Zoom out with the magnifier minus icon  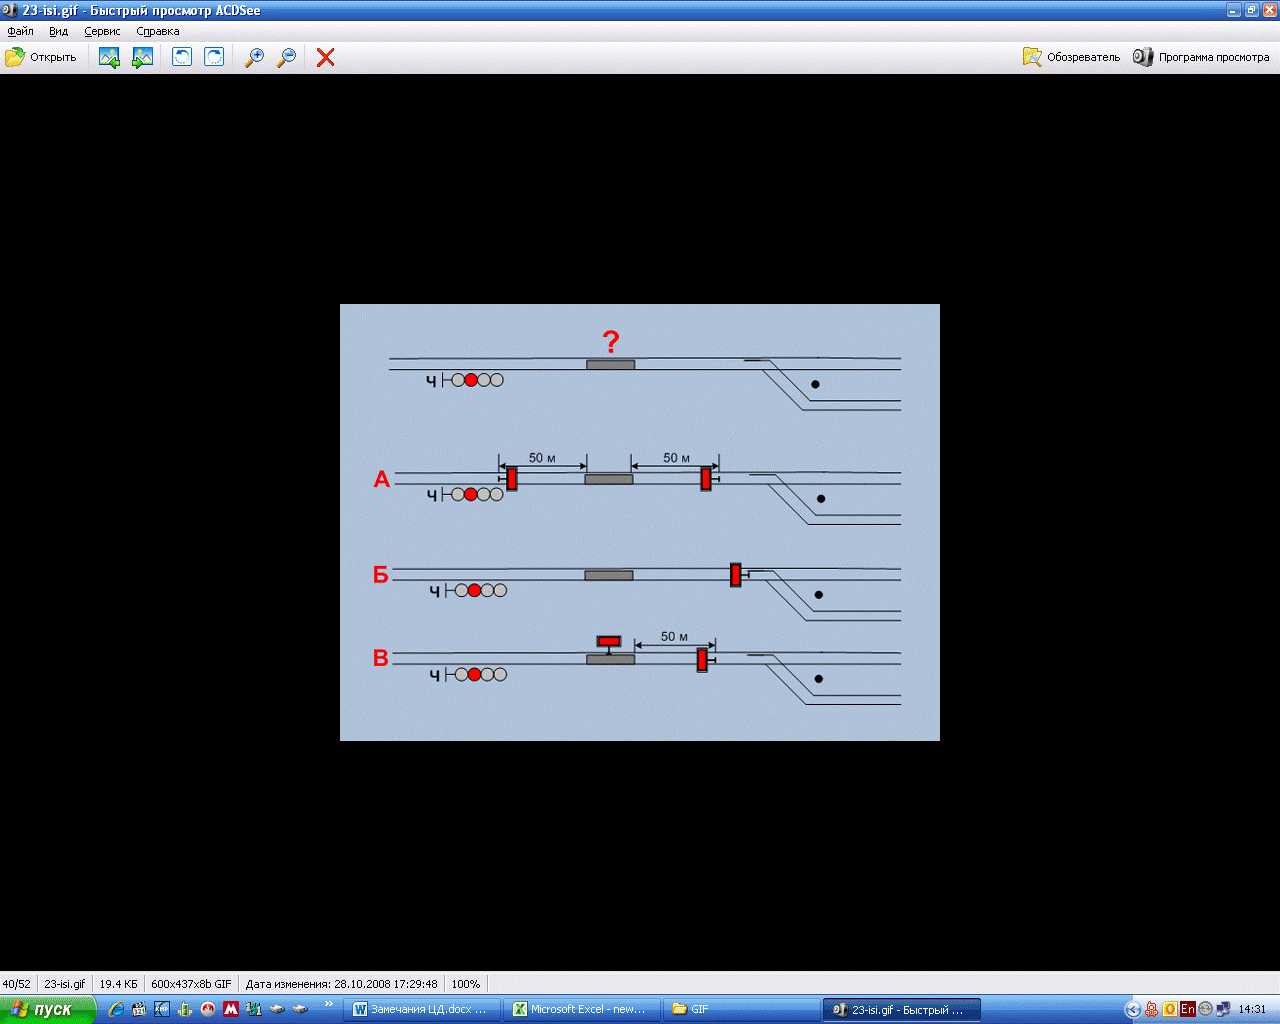point(286,57)
